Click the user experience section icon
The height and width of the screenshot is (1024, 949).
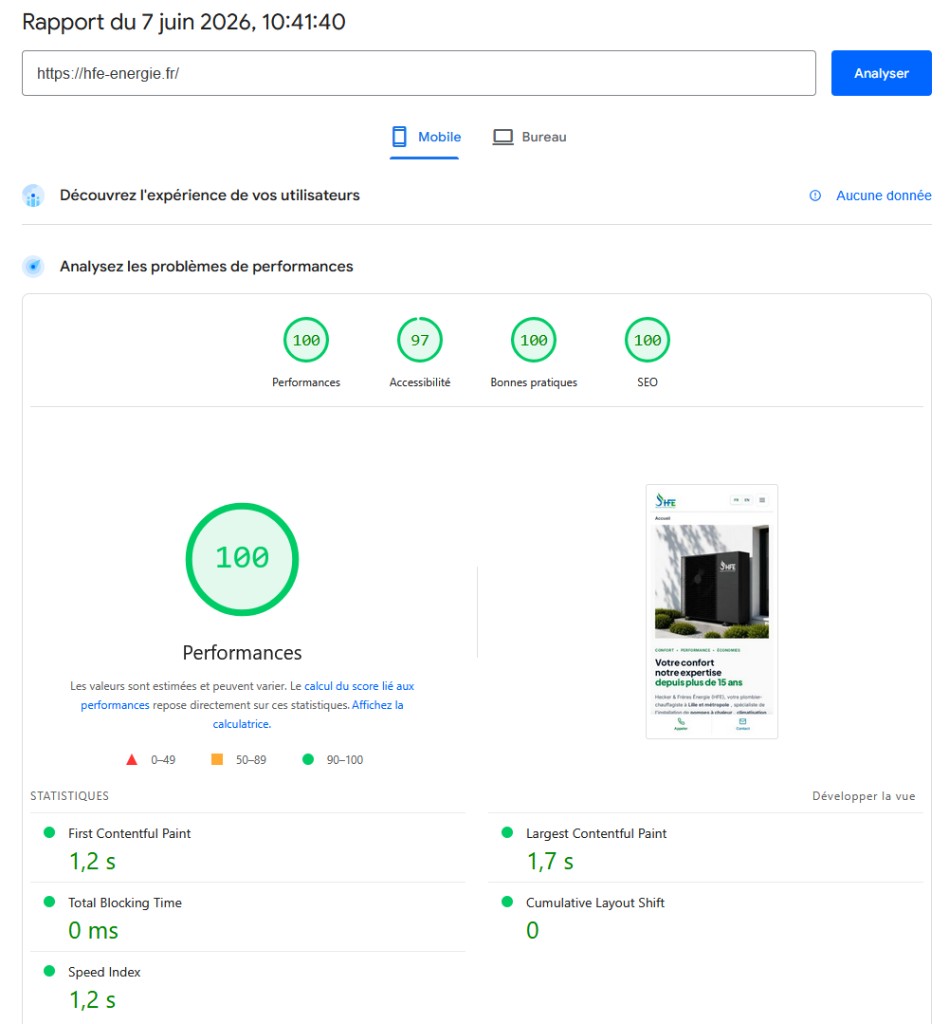click(x=33, y=195)
